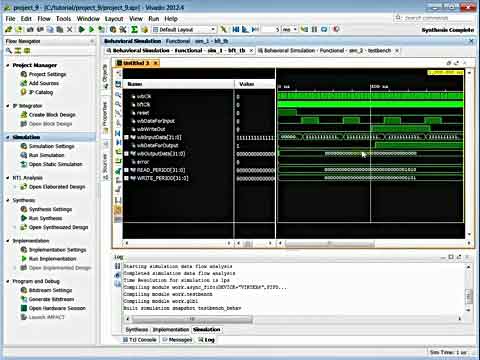Close the Untitled 3 waveform tab
480x360 pixels.
(x=155, y=63)
